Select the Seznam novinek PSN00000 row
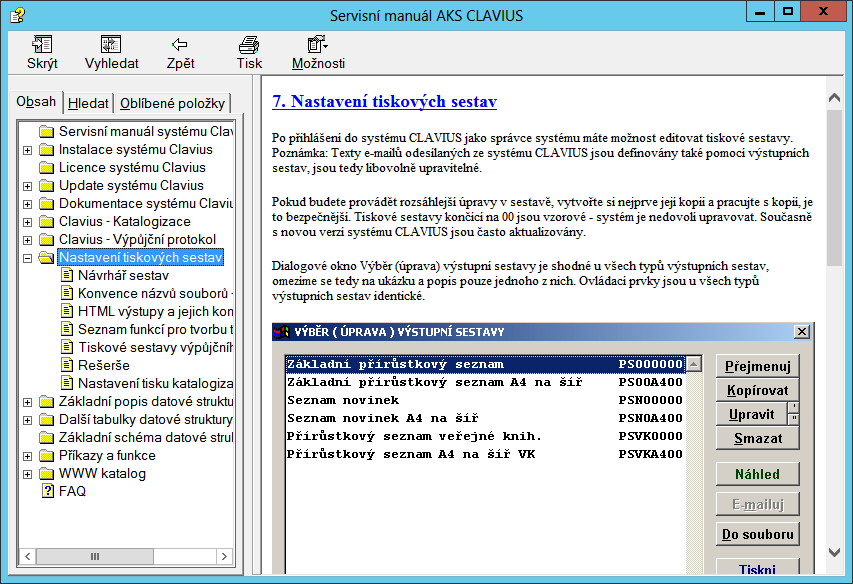This screenshot has height=584, width=853. [x=485, y=400]
